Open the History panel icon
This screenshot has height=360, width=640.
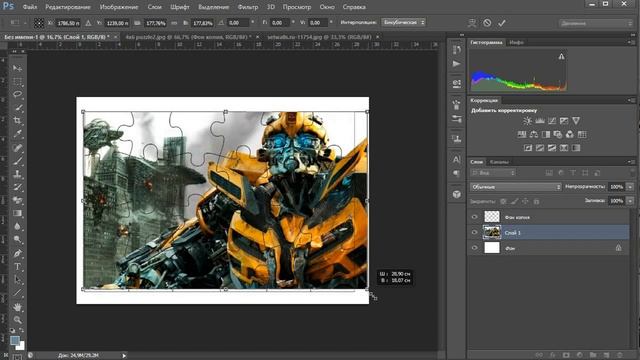[457, 49]
